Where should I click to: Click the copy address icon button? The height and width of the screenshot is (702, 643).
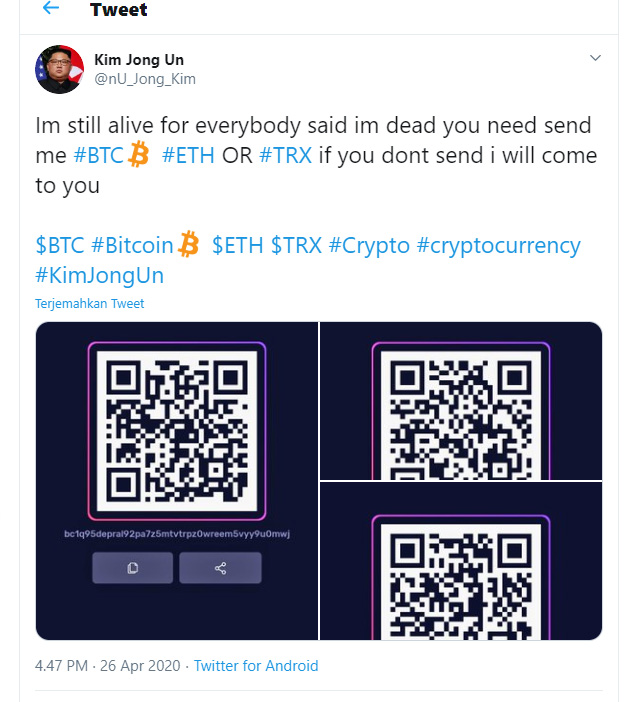[x=133, y=568]
